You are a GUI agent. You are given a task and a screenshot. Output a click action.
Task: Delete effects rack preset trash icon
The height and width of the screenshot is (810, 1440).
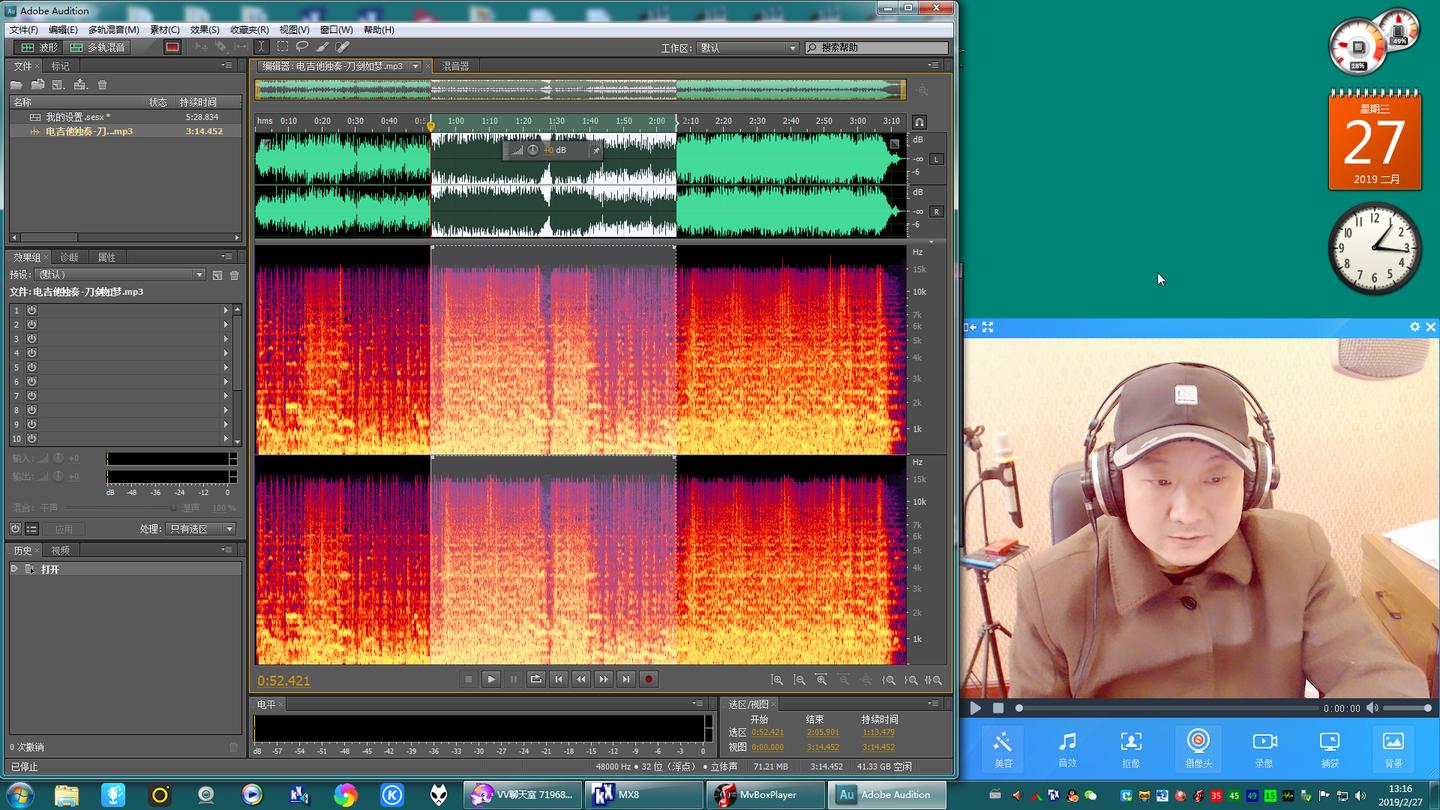(235, 275)
